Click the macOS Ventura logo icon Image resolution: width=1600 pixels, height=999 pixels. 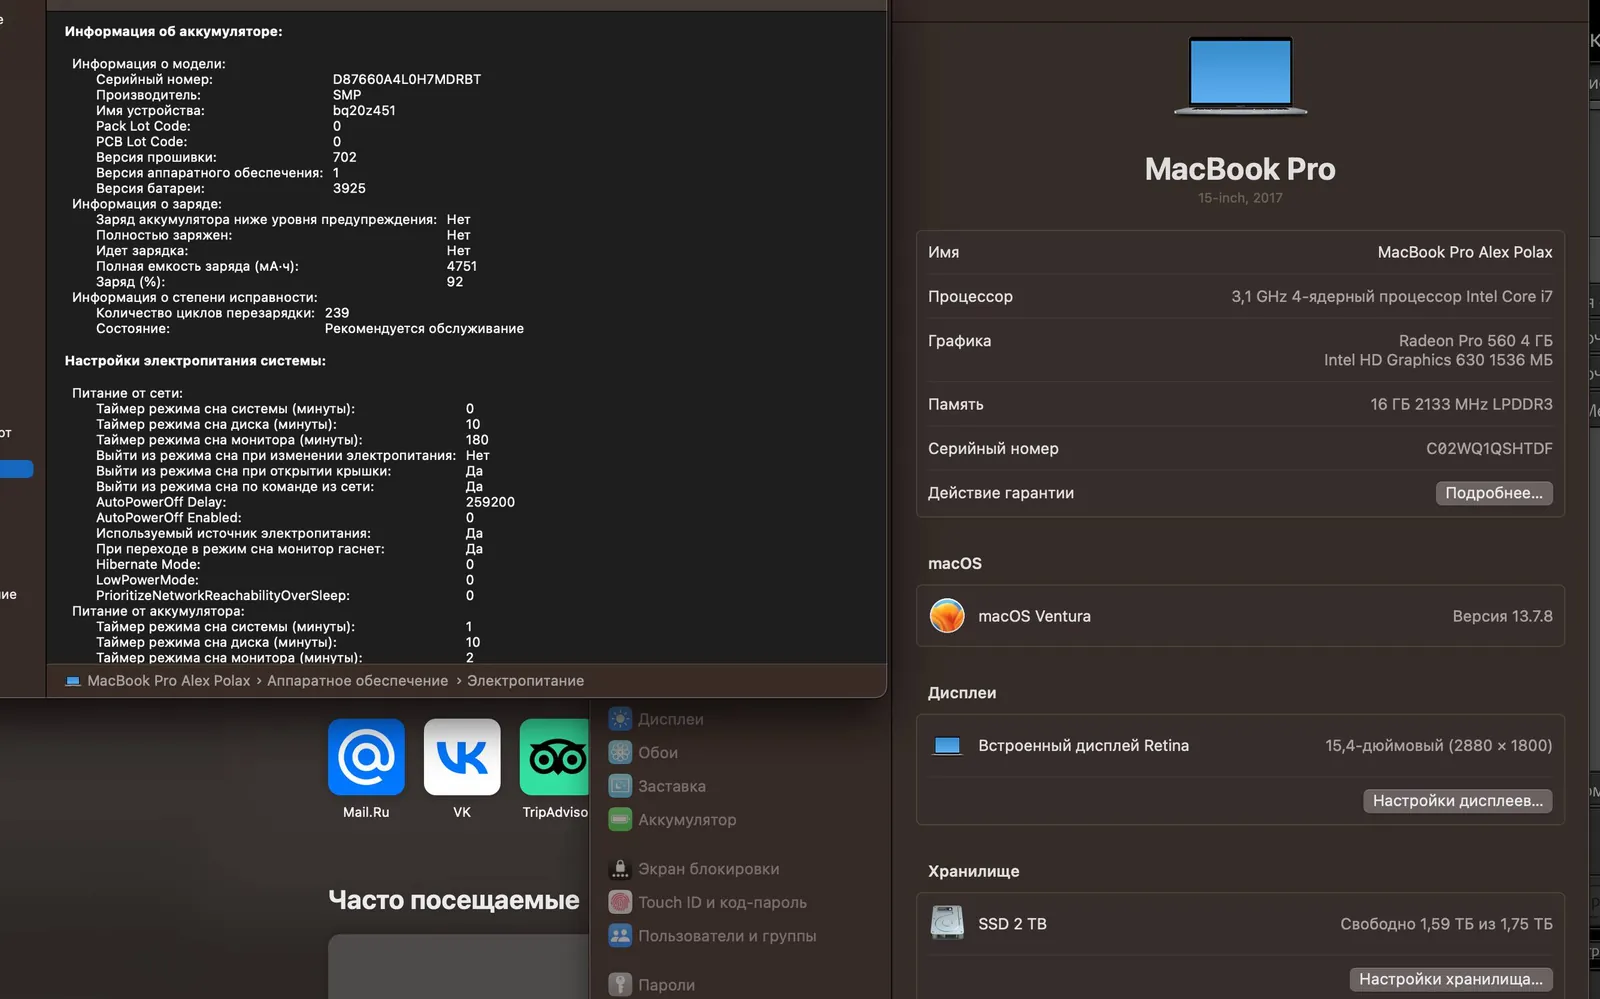pyautogui.click(x=947, y=616)
